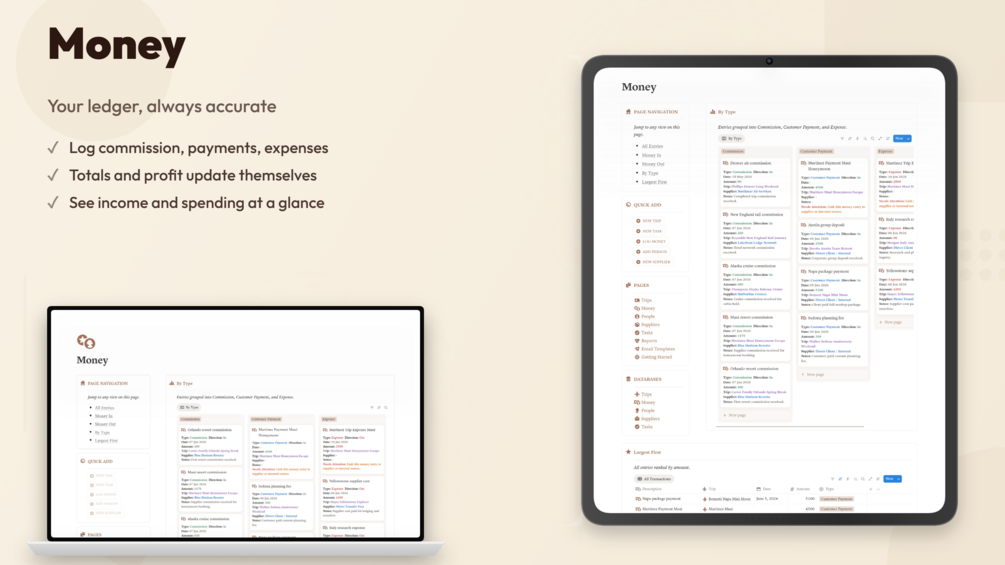Screen dimensions: 1005x565
Task: Open Email Templates page in tablet sidebar
Action: 654,349
